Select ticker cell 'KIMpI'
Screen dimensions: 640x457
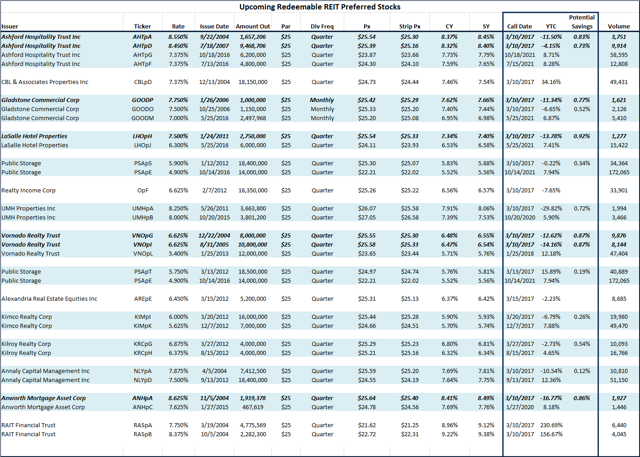142,317
